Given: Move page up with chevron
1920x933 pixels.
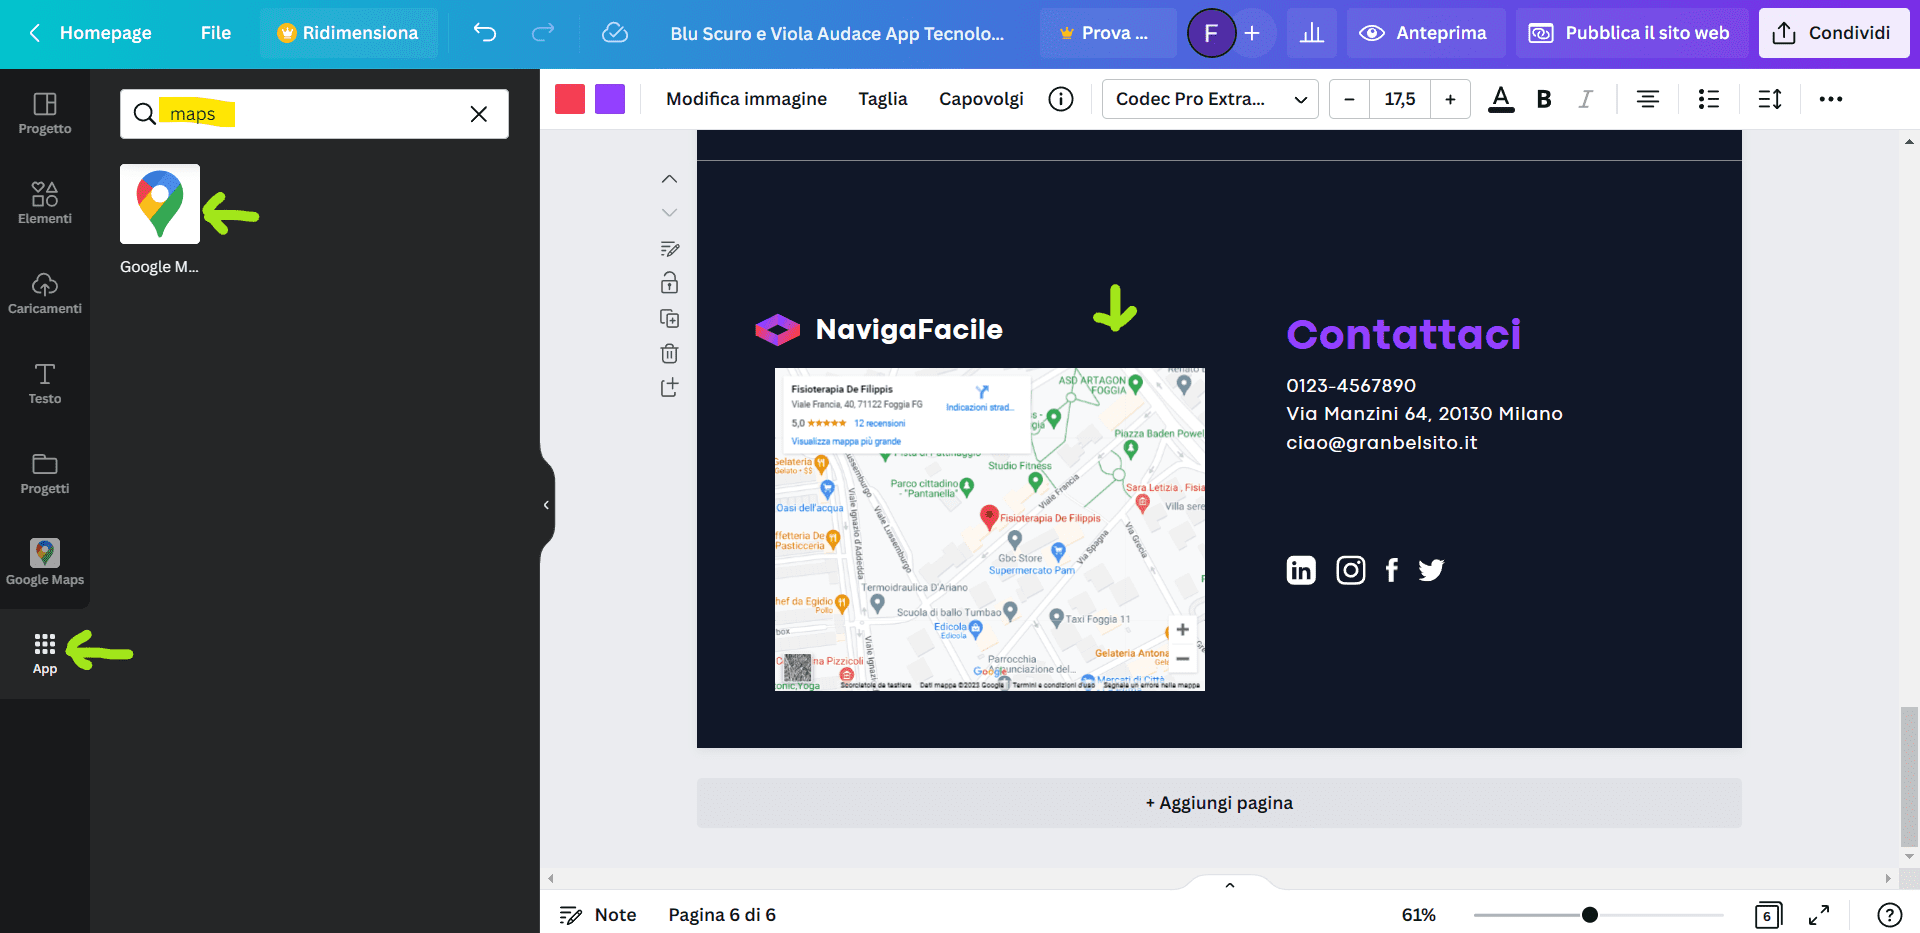Looking at the screenshot, I should pos(670,179).
